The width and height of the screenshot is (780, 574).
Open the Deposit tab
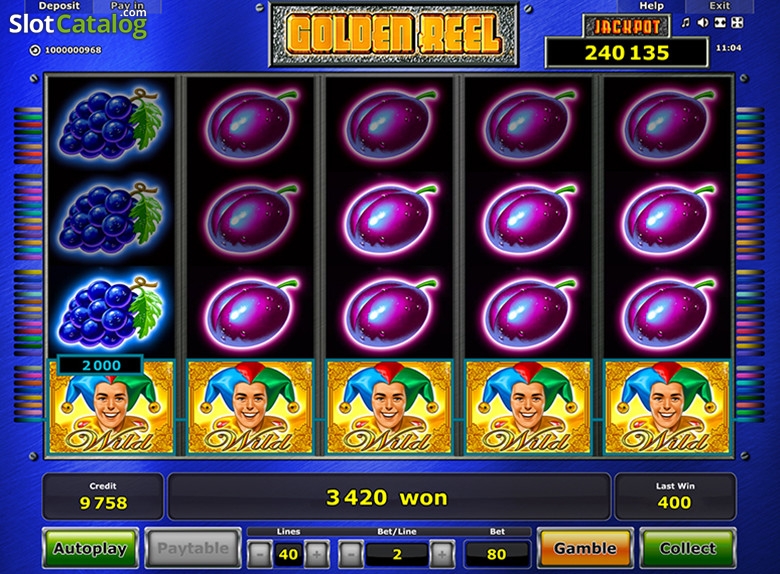59,6
